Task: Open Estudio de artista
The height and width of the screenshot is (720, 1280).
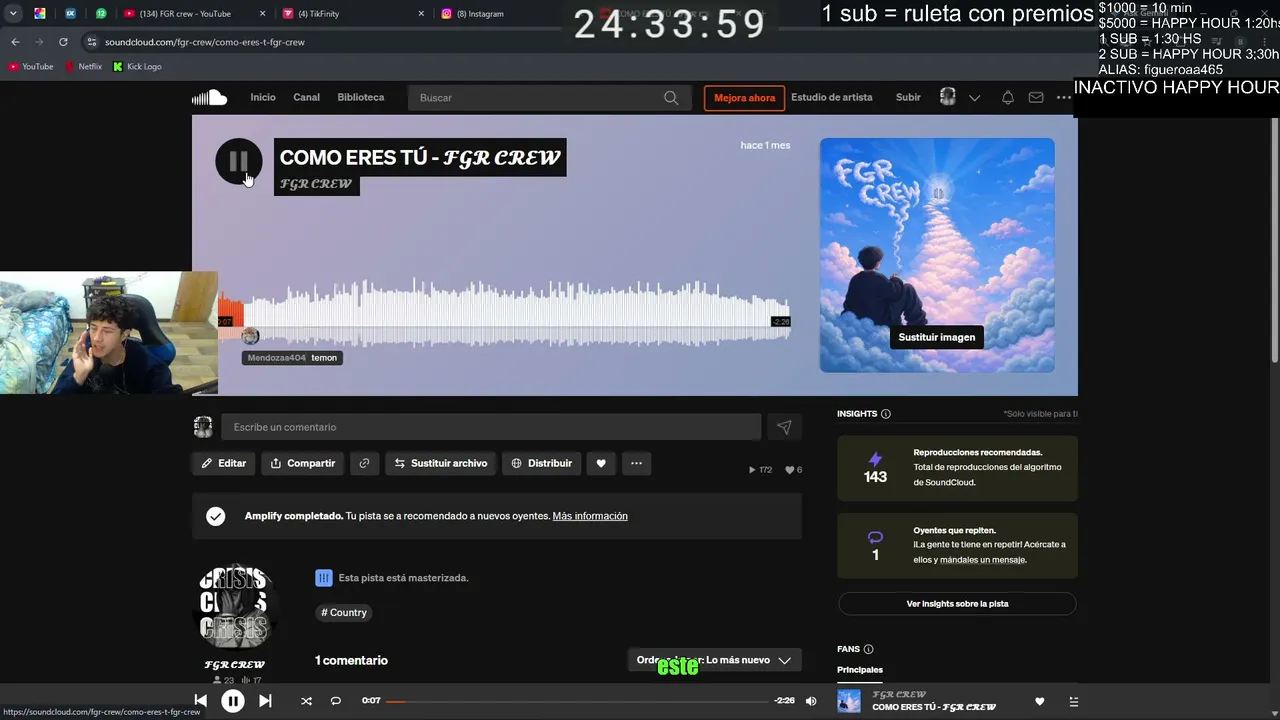Action: pos(832,97)
